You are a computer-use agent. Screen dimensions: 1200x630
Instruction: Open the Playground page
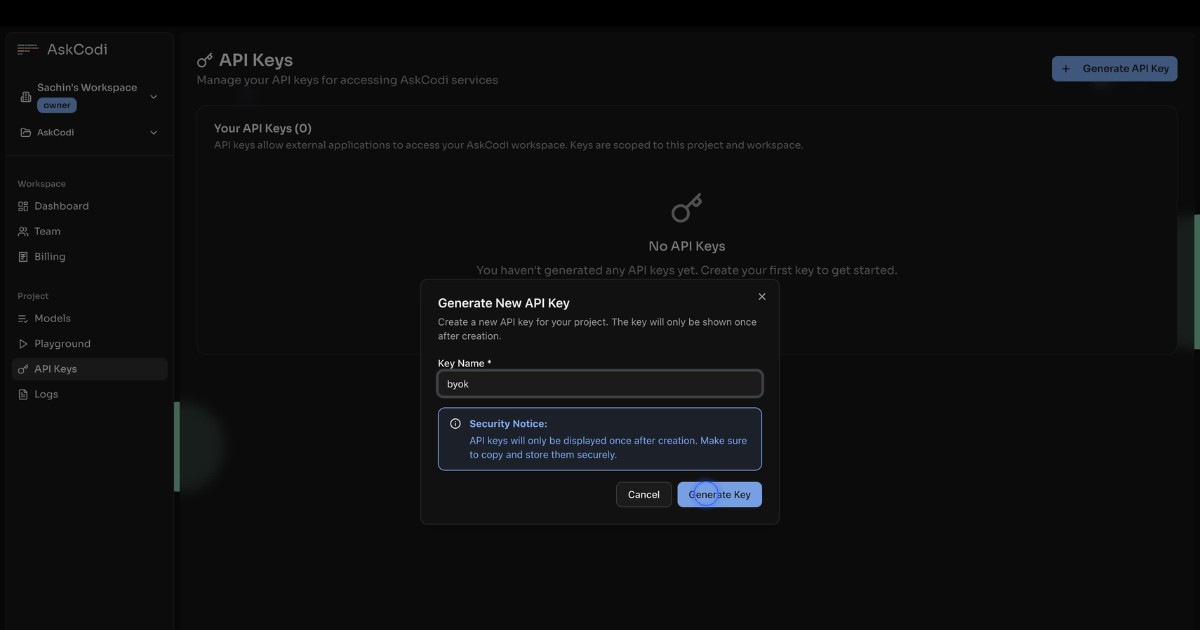(x=90, y=344)
